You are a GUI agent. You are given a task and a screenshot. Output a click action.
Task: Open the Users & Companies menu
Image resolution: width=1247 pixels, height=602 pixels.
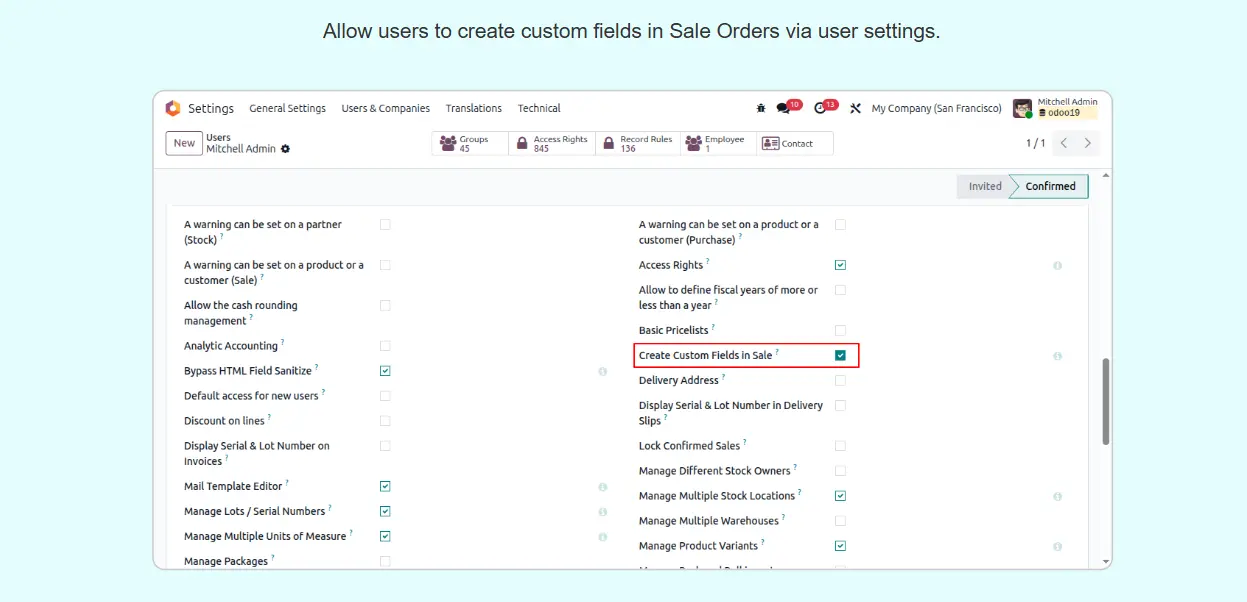click(x=385, y=108)
